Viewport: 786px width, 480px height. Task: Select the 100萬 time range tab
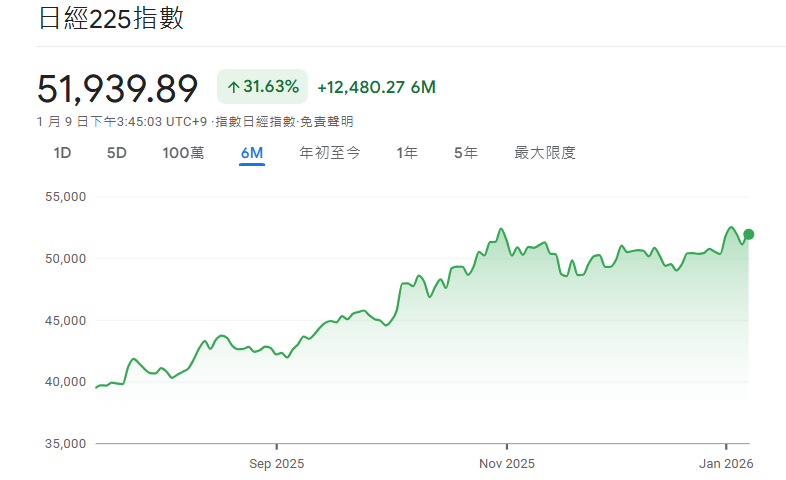pos(183,153)
